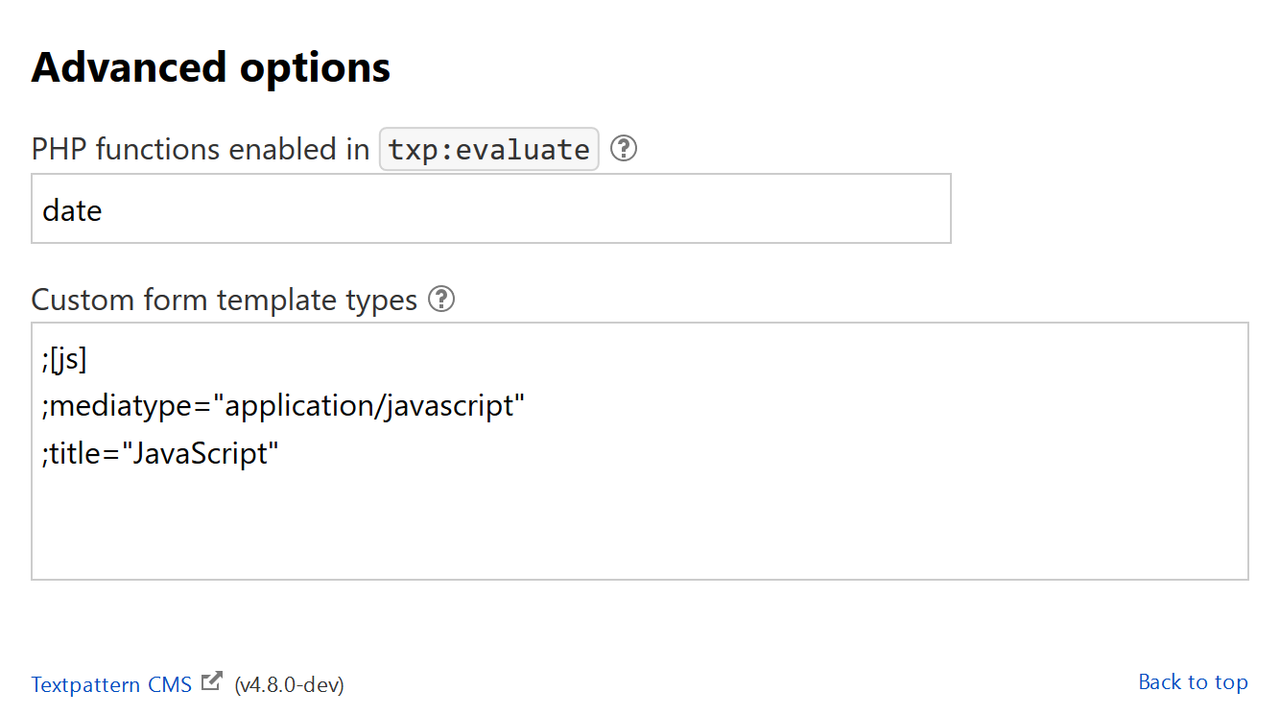Focus the Custom form template types textarea
The height and width of the screenshot is (720, 1280).
click(x=640, y=451)
